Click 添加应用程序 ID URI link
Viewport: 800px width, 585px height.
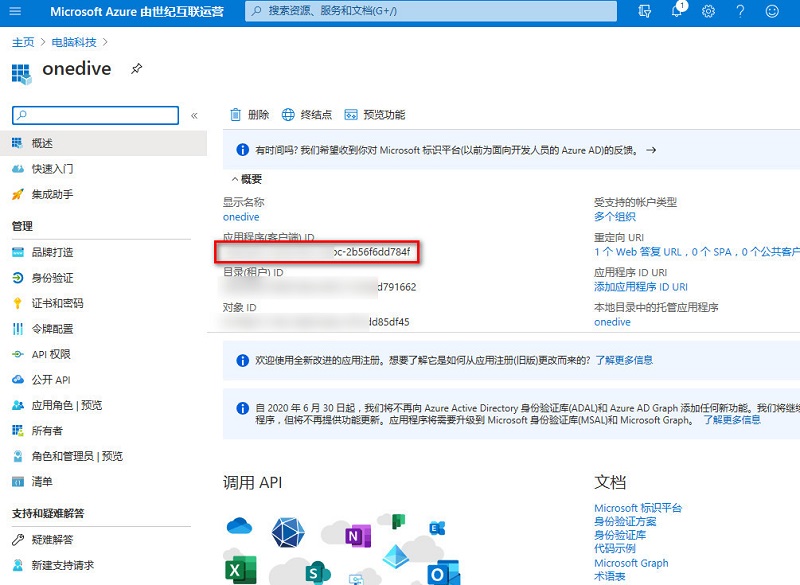[x=641, y=287]
